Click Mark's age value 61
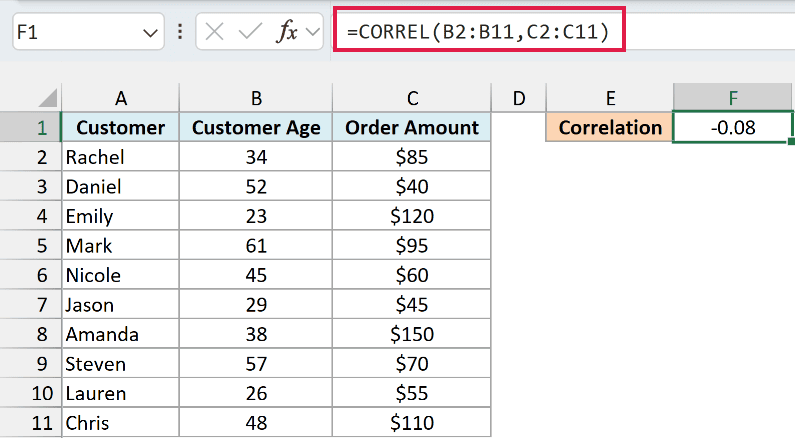795x438 pixels. (x=256, y=246)
